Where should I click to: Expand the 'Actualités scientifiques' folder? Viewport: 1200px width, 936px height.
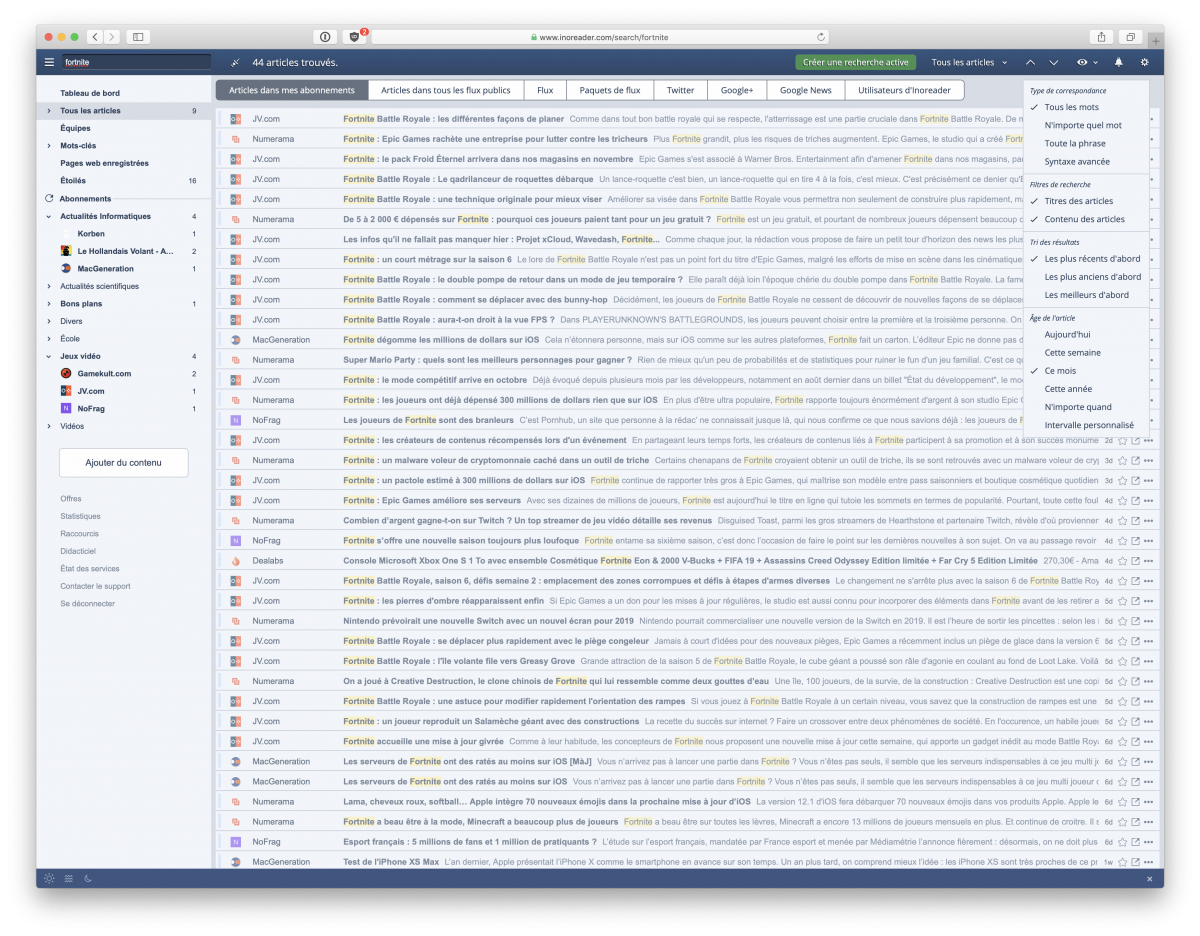[48, 286]
